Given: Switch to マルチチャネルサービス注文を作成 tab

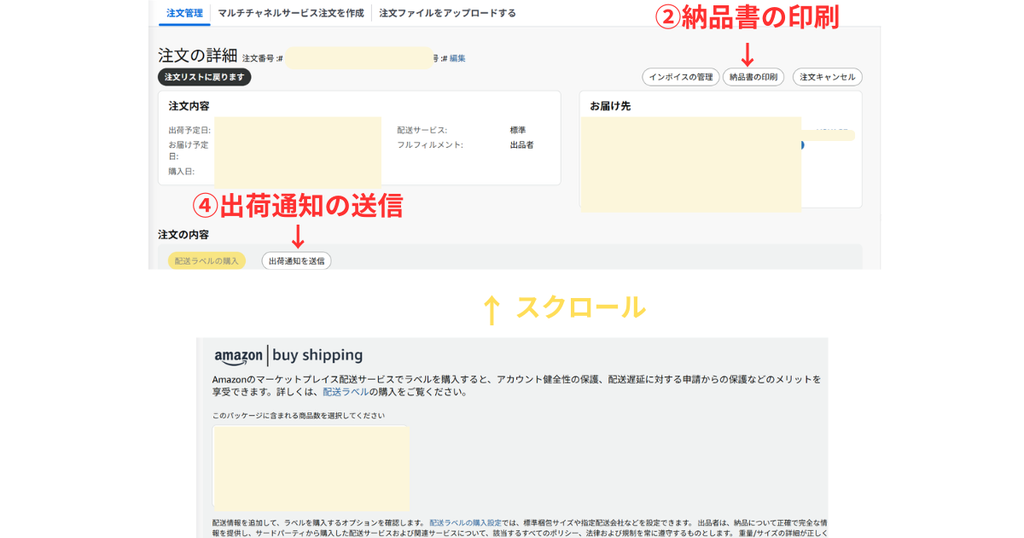Looking at the screenshot, I should pyautogui.click(x=291, y=13).
